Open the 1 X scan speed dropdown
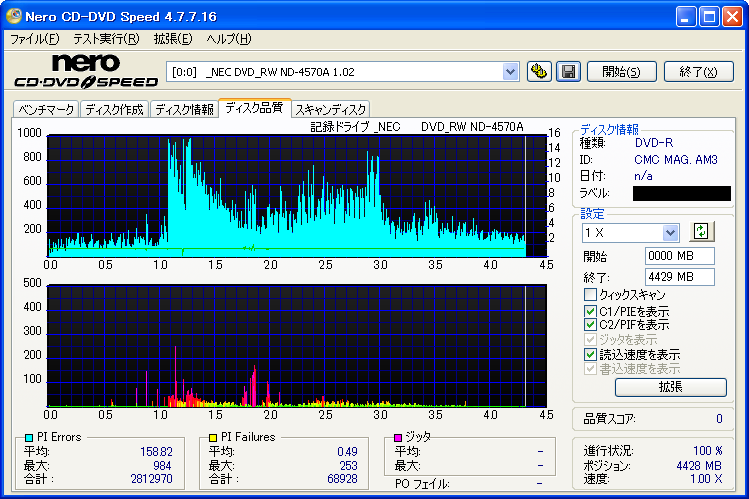This screenshot has width=749, height=499. click(670, 233)
